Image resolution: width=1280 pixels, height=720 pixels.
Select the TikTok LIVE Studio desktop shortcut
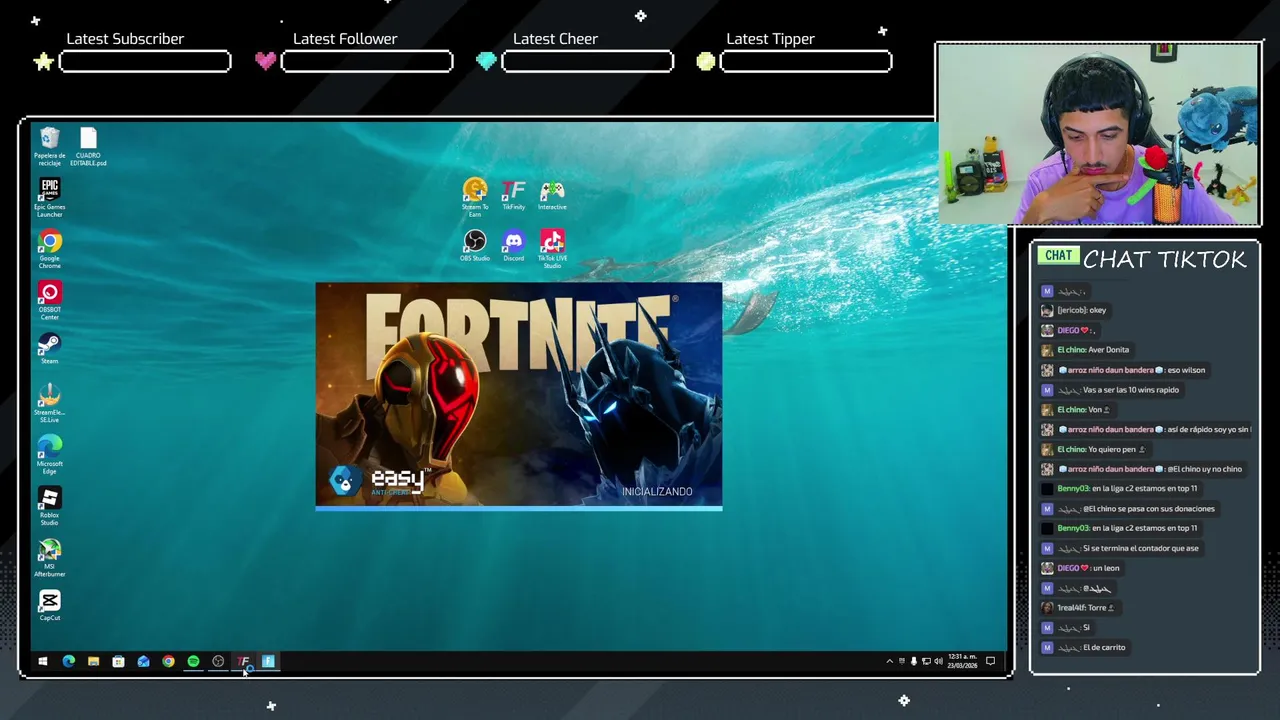pyautogui.click(x=552, y=249)
